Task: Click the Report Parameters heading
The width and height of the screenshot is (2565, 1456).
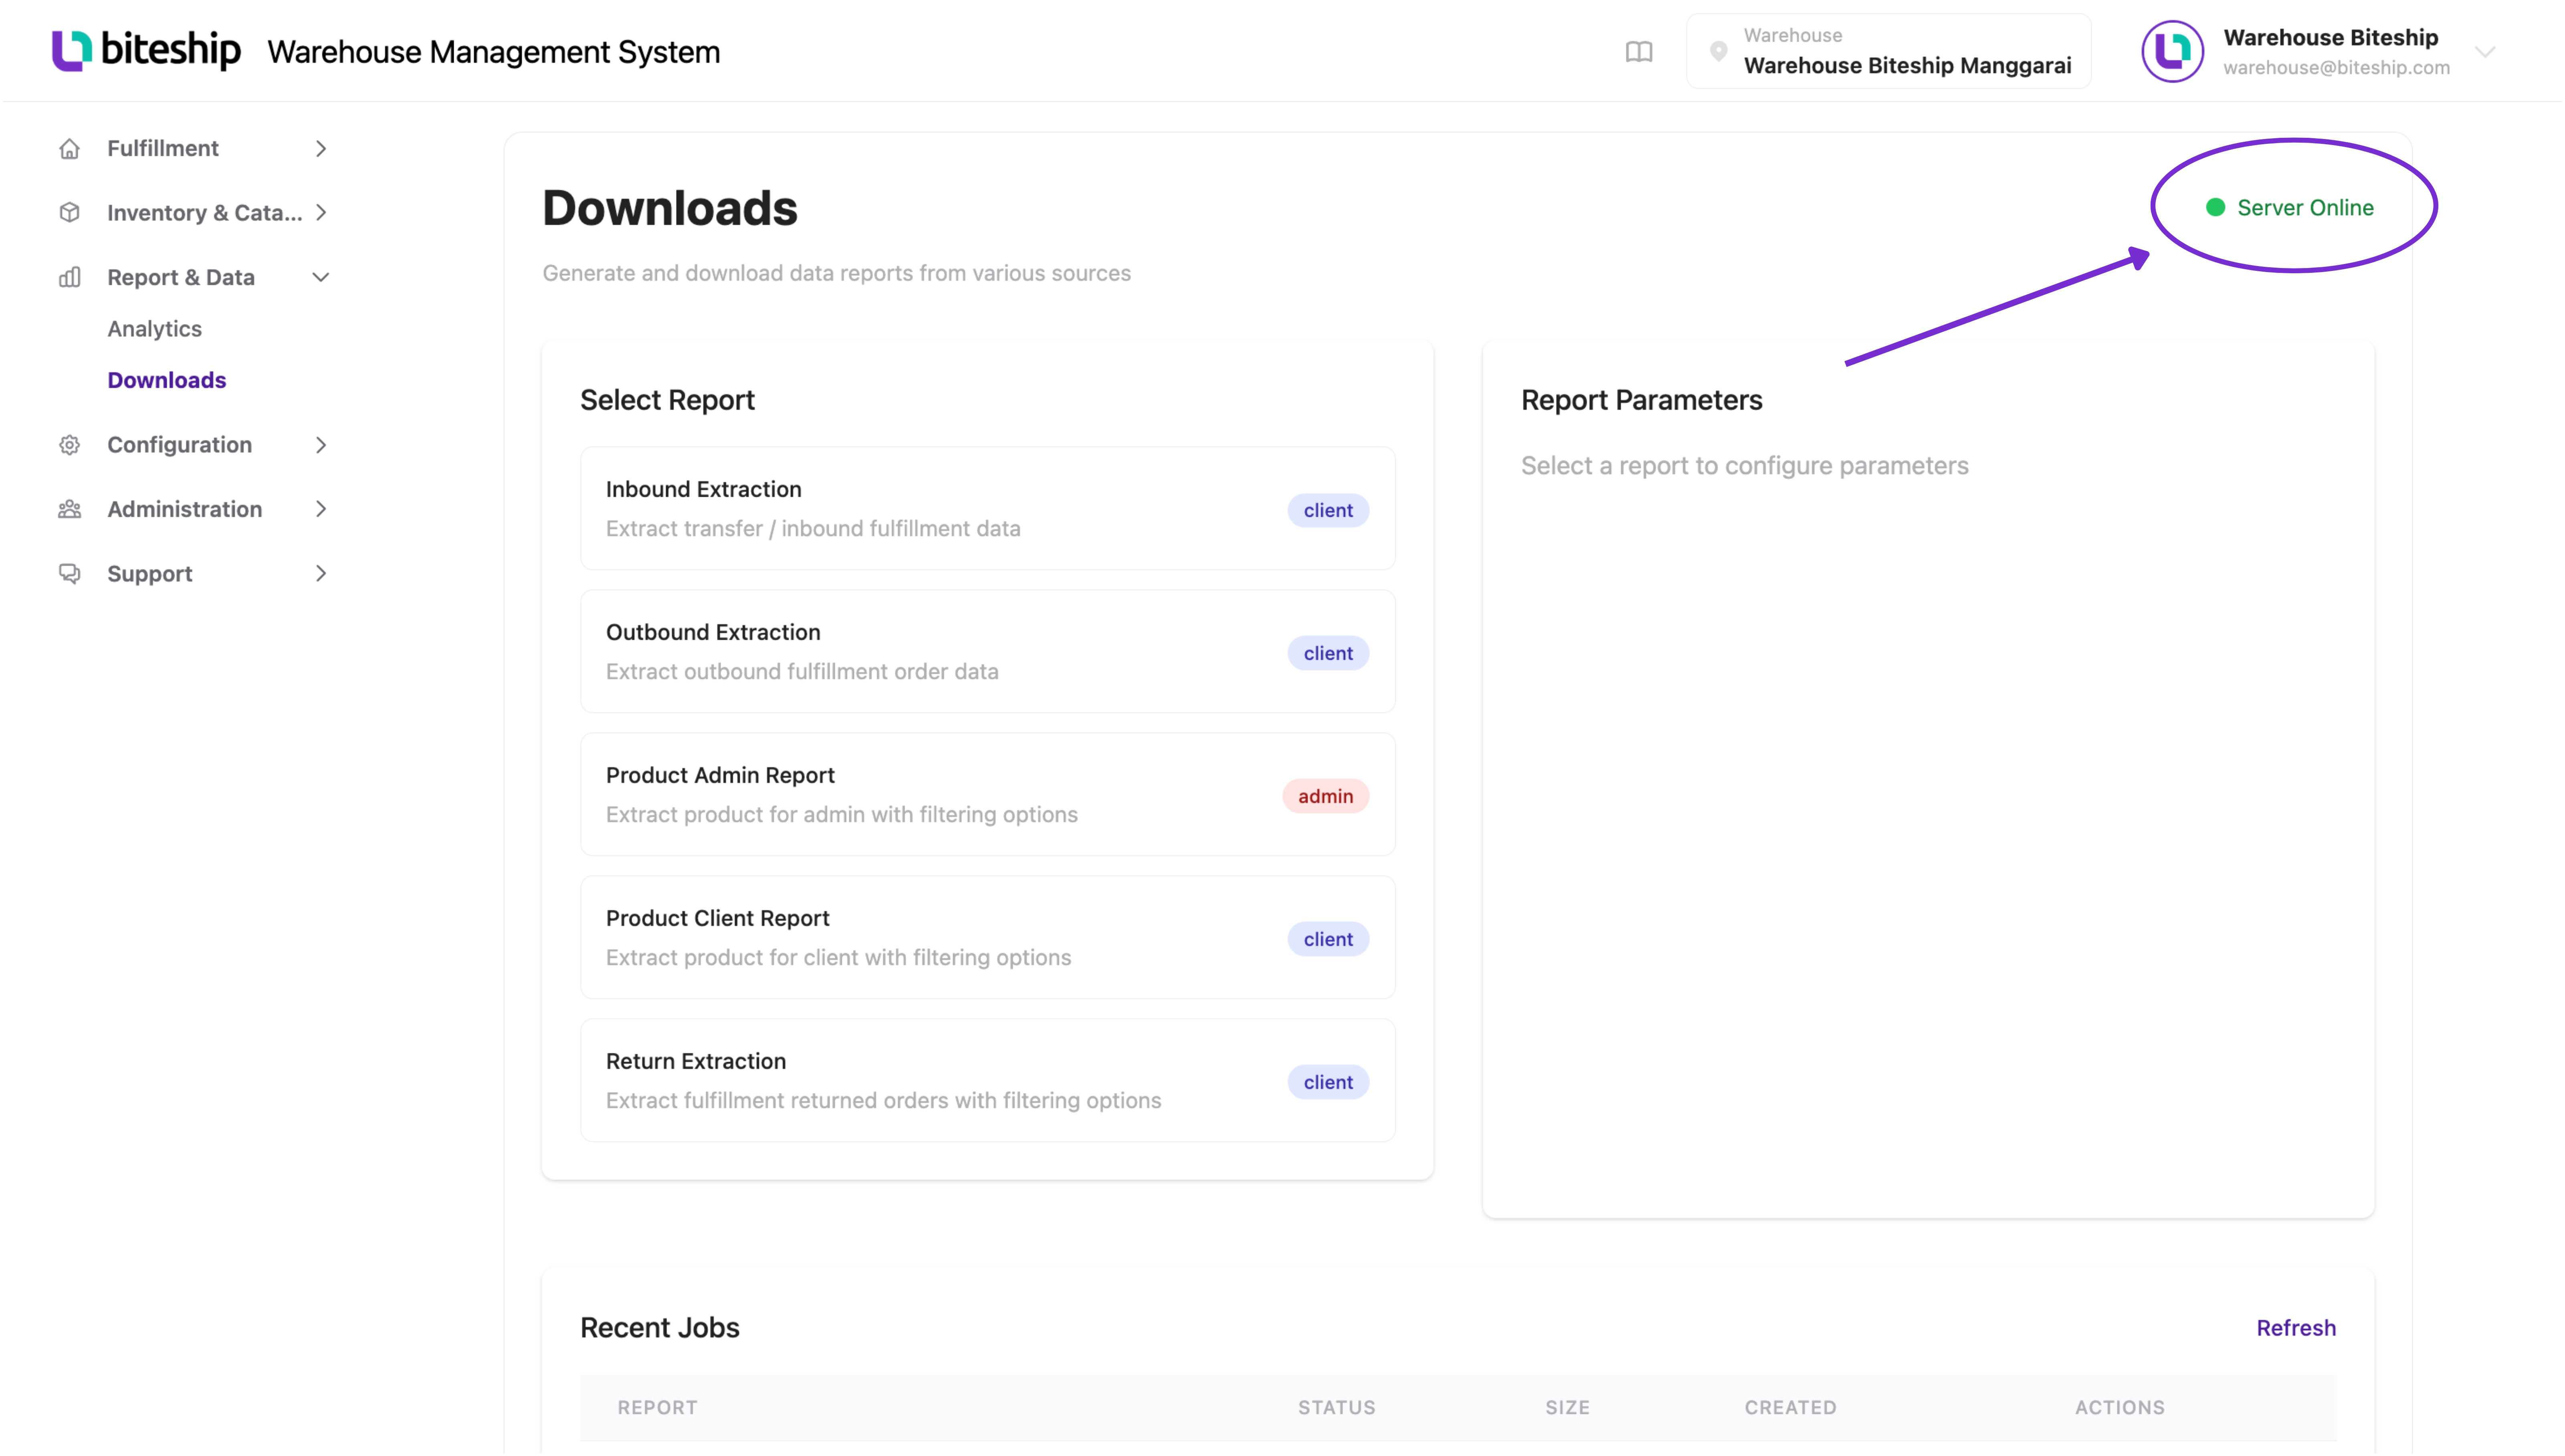Action: [x=1641, y=400]
